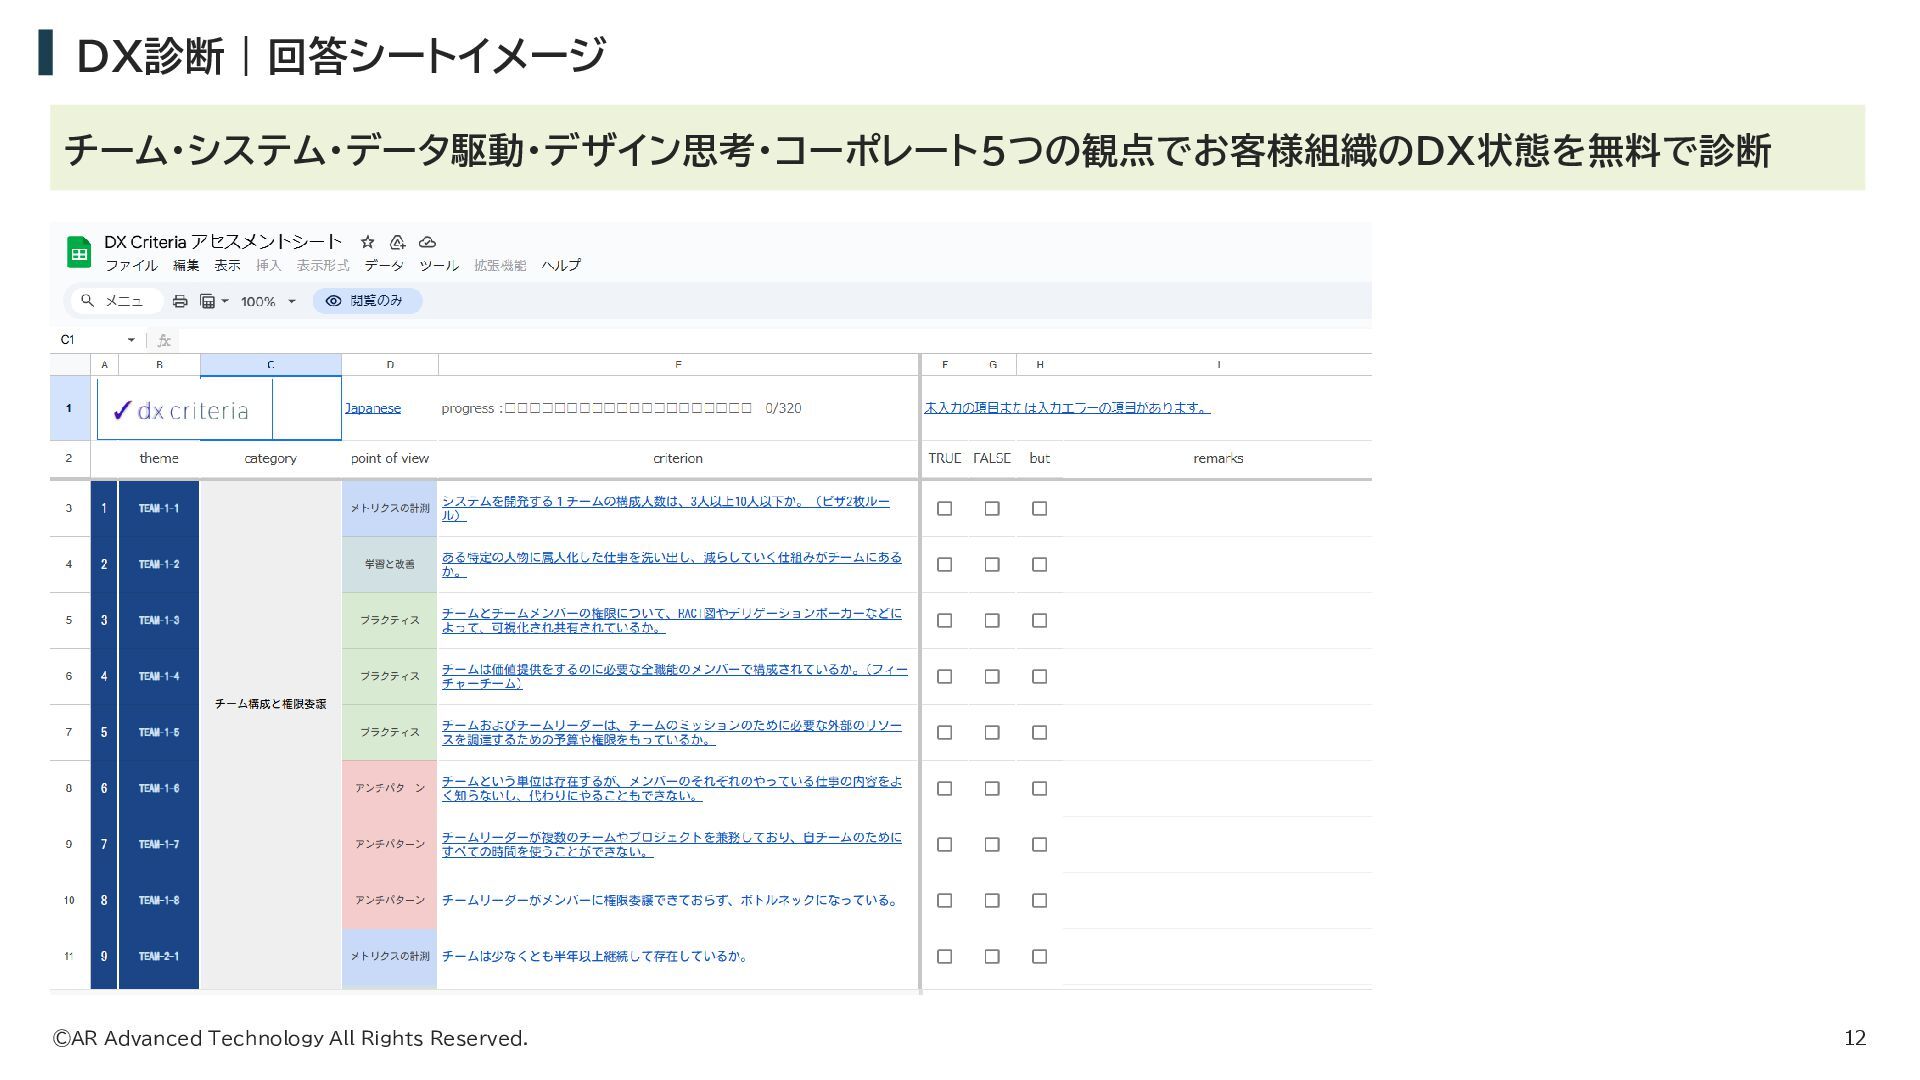Click the 未入力の項目 input error link
Viewport: 1920px width, 1080px height.
click(x=1066, y=408)
